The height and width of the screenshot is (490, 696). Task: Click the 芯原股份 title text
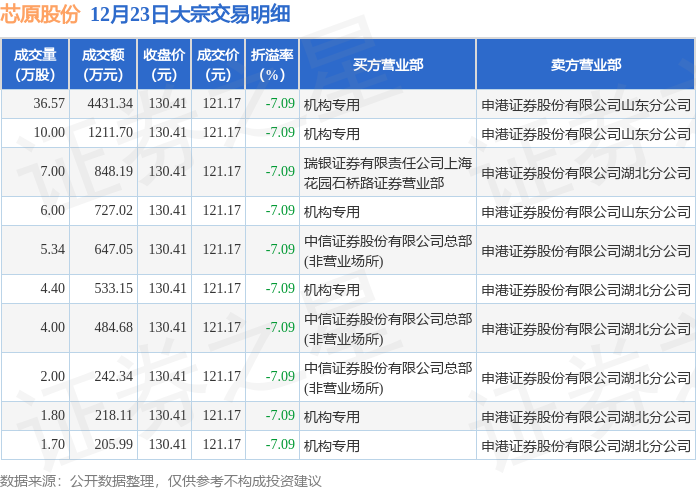pos(40,15)
